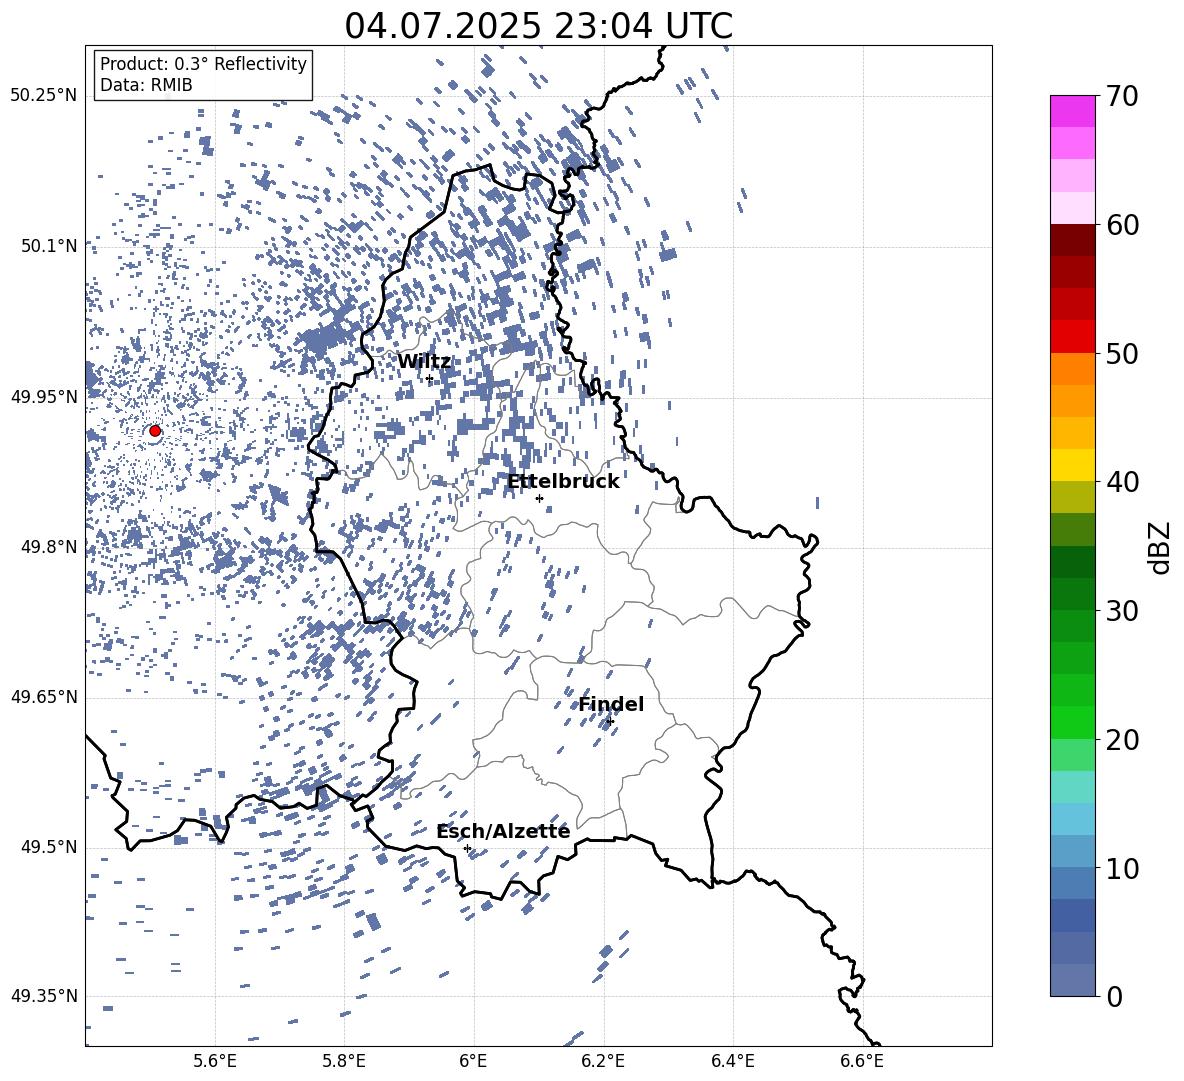This screenshot has height=1081, width=1184.
Task: Select the Wiltz city label
Action: coord(424,362)
